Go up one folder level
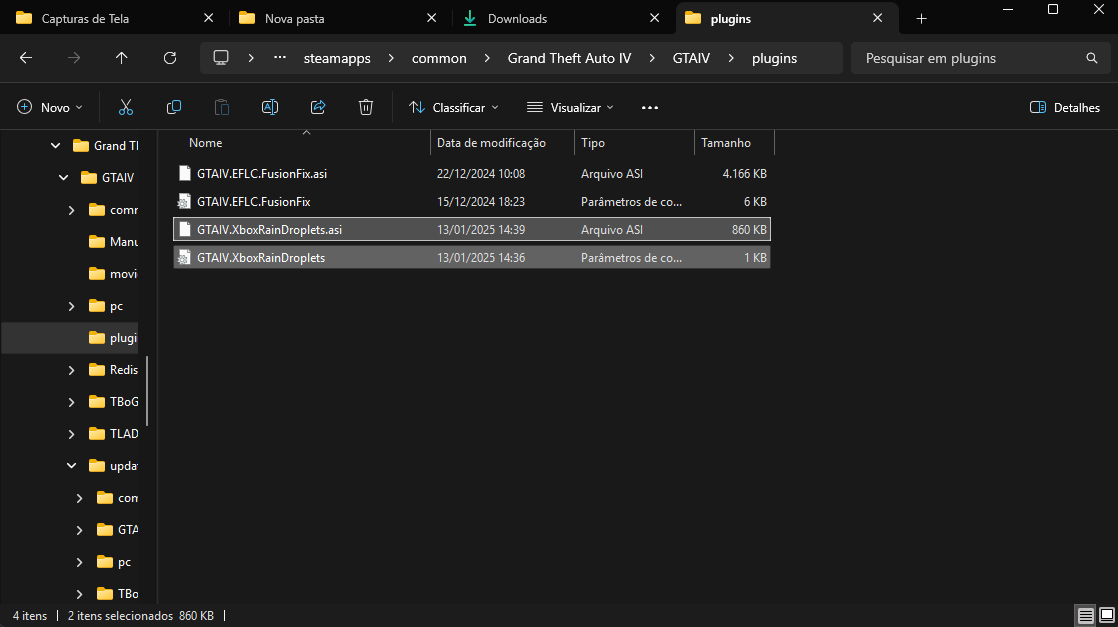The width and height of the screenshot is (1118, 627). [x=122, y=58]
